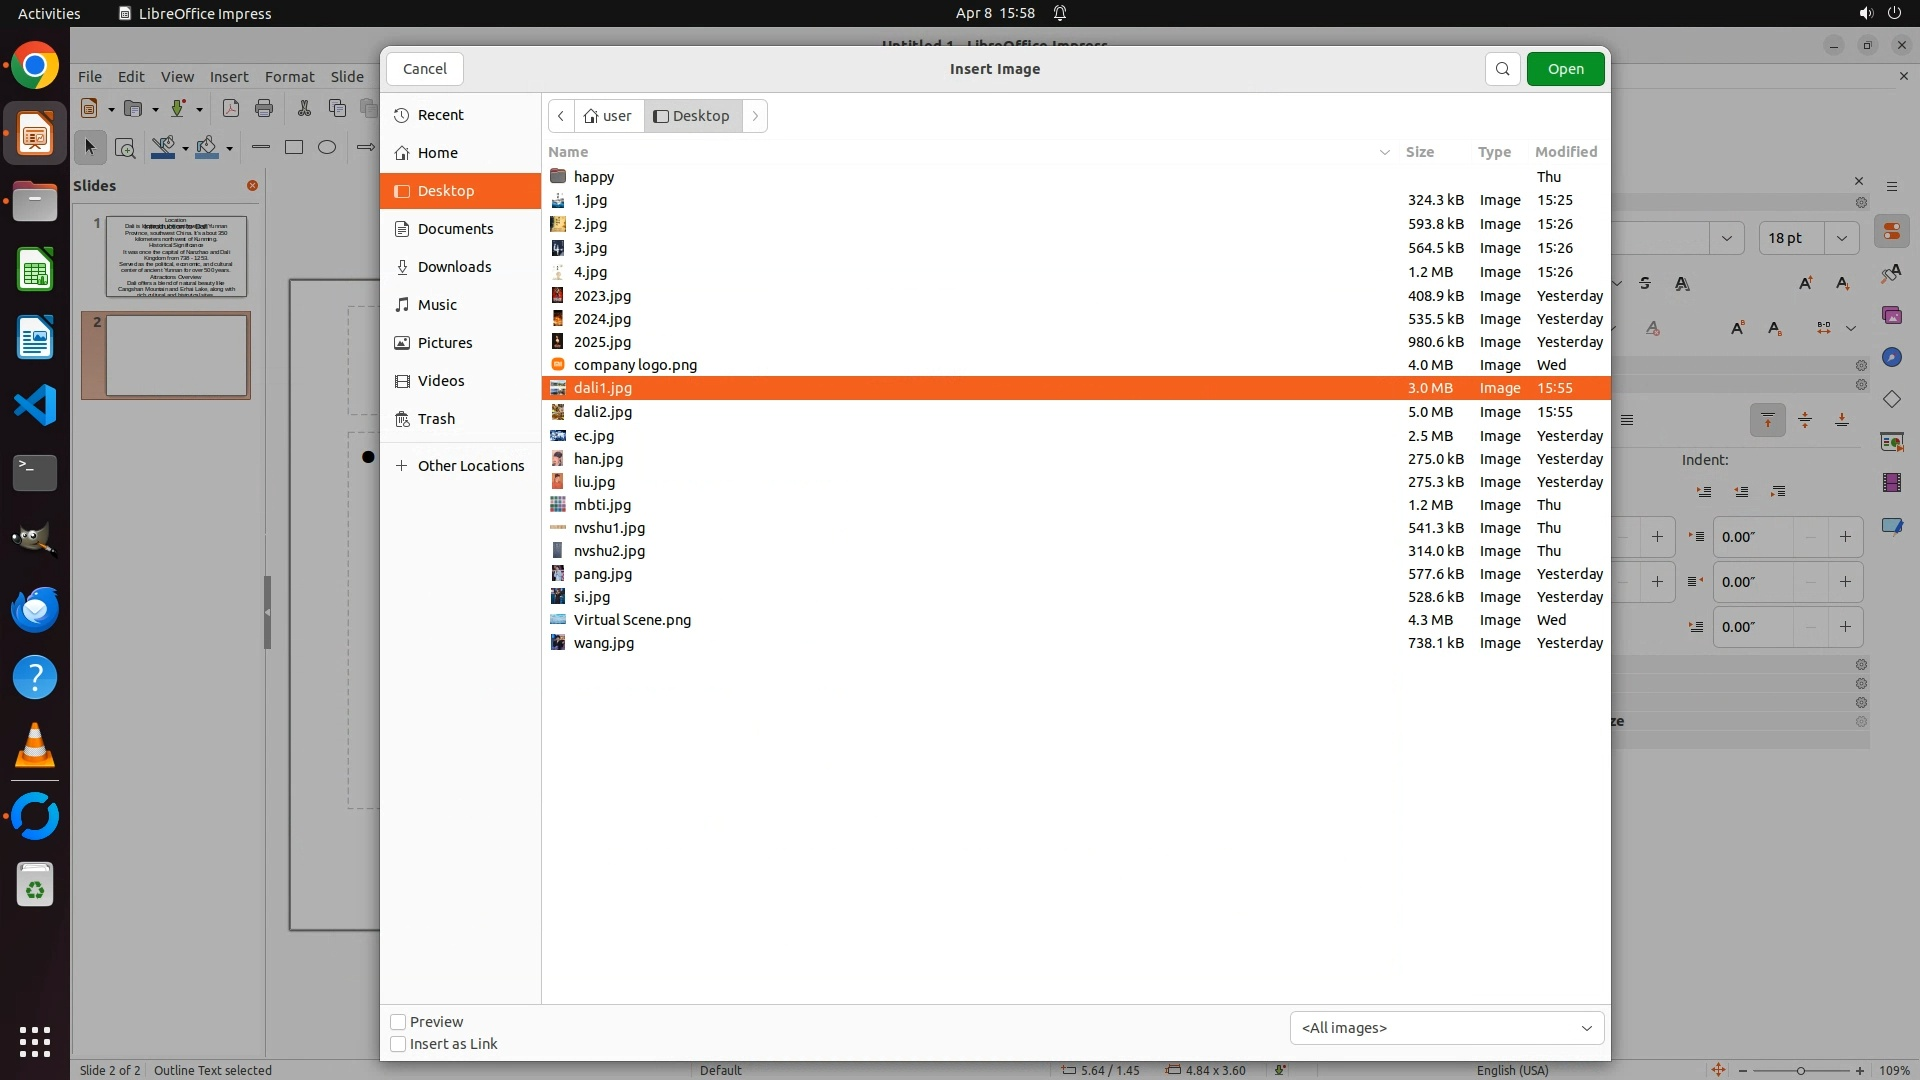The width and height of the screenshot is (1920, 1080).
Task: Expand the 18 pt font size dropdown
Action: click(1842, 238)
